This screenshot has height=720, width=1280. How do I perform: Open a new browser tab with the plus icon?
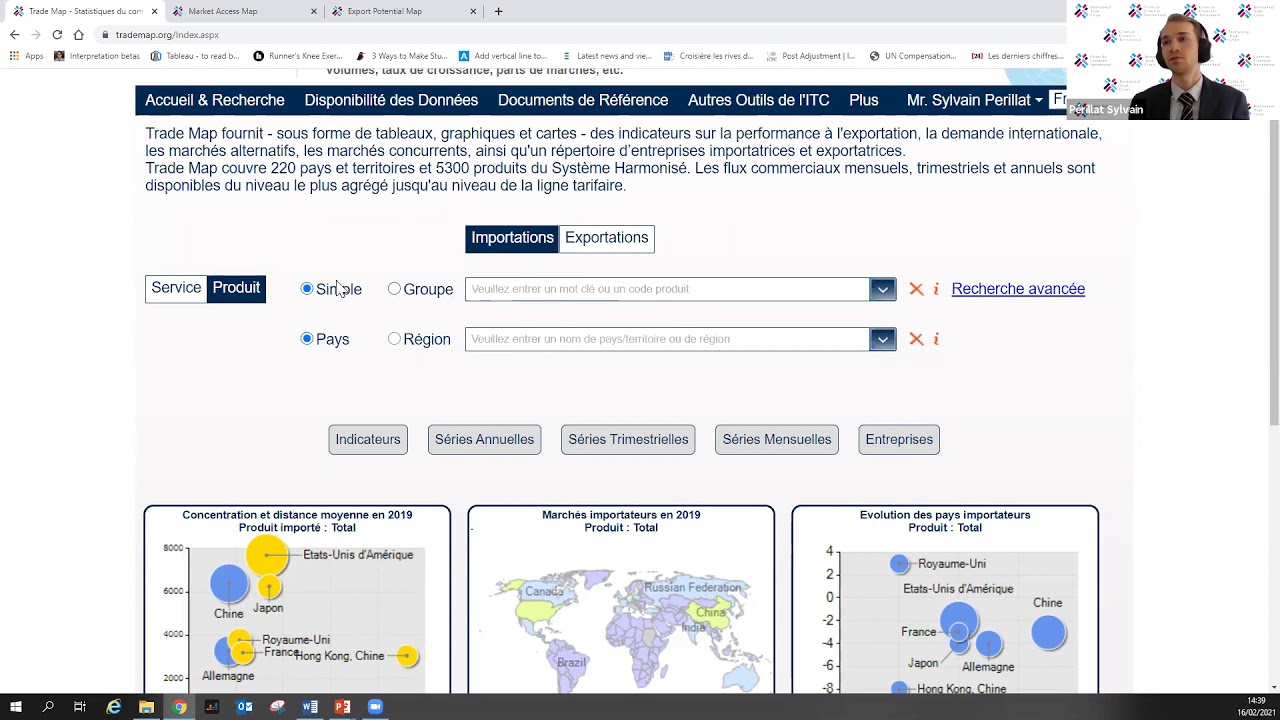coord(498,11)
